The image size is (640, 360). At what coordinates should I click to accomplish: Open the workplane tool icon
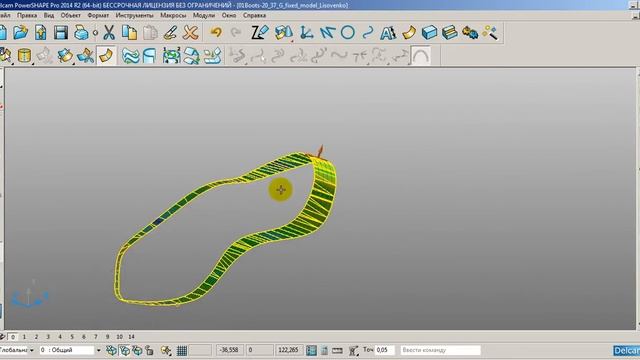tap(307, 33)
